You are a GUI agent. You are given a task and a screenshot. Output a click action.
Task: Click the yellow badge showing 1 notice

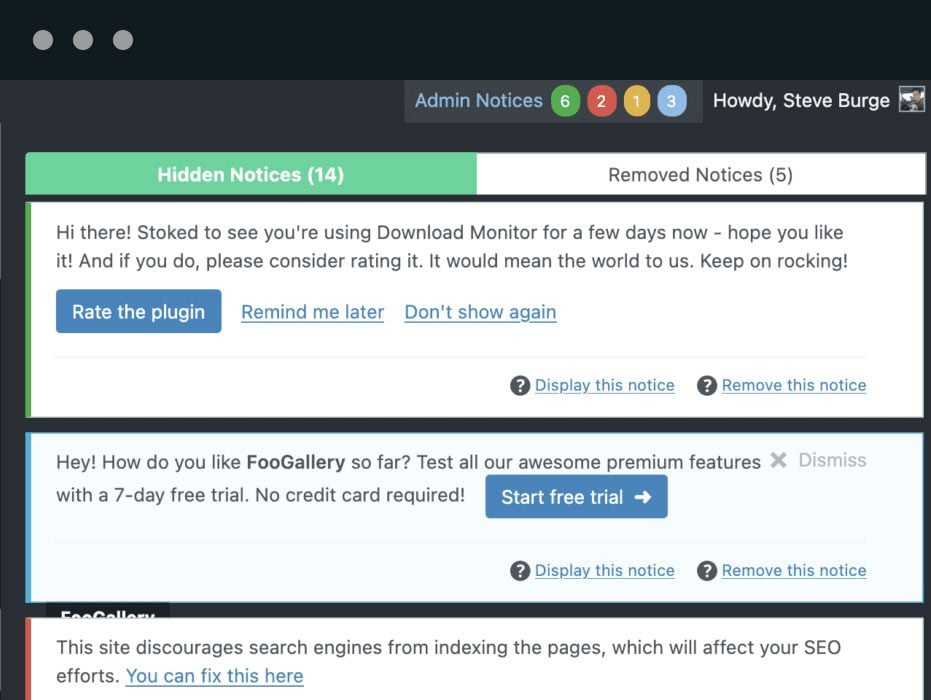pos(637,101)
